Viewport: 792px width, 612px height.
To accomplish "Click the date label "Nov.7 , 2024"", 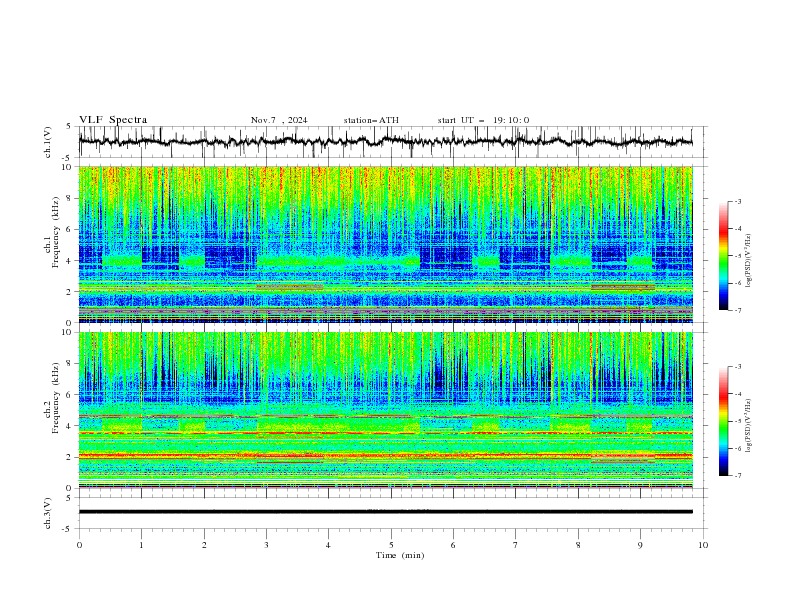I will click(279, 120).
